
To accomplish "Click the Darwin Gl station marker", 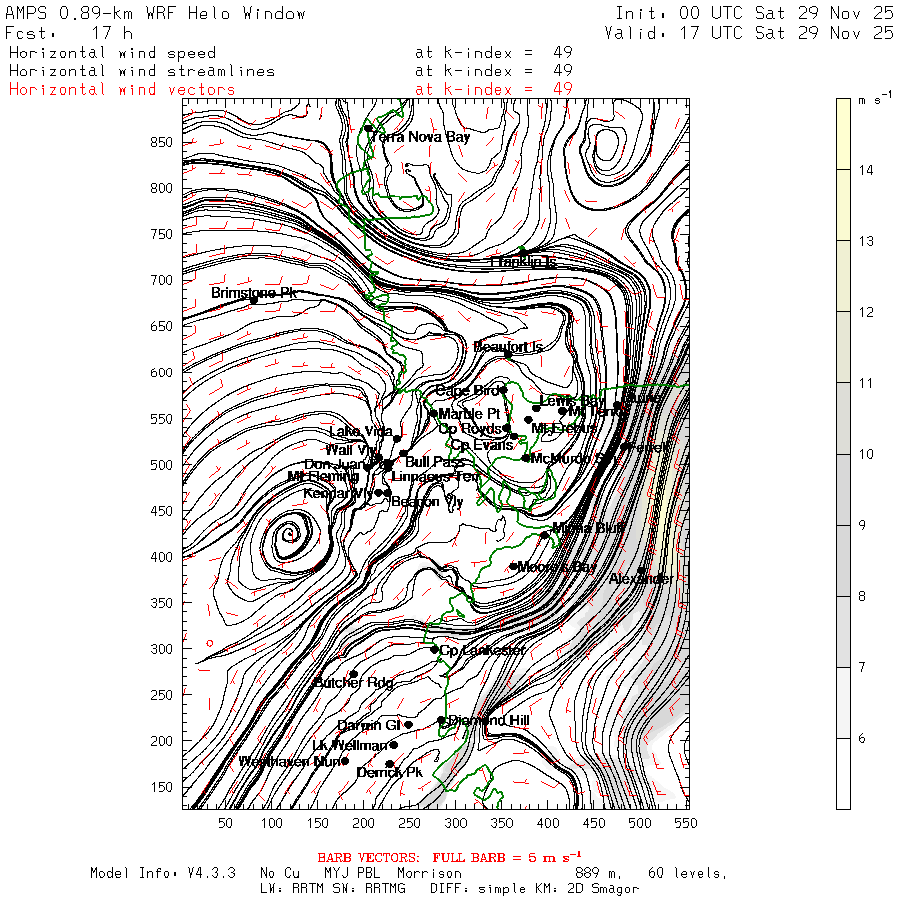I will (408, 725).
